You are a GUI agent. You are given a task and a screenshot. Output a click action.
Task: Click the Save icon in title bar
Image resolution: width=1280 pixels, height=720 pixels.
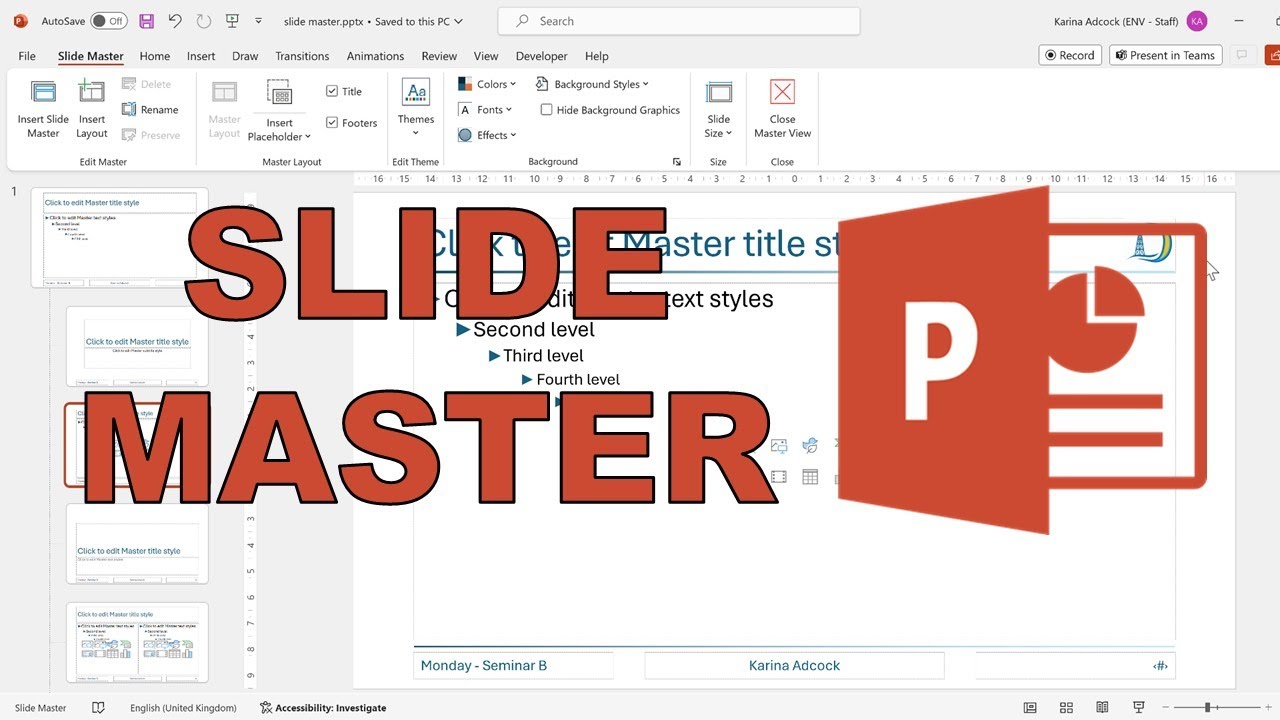click(x=147, y=21)
